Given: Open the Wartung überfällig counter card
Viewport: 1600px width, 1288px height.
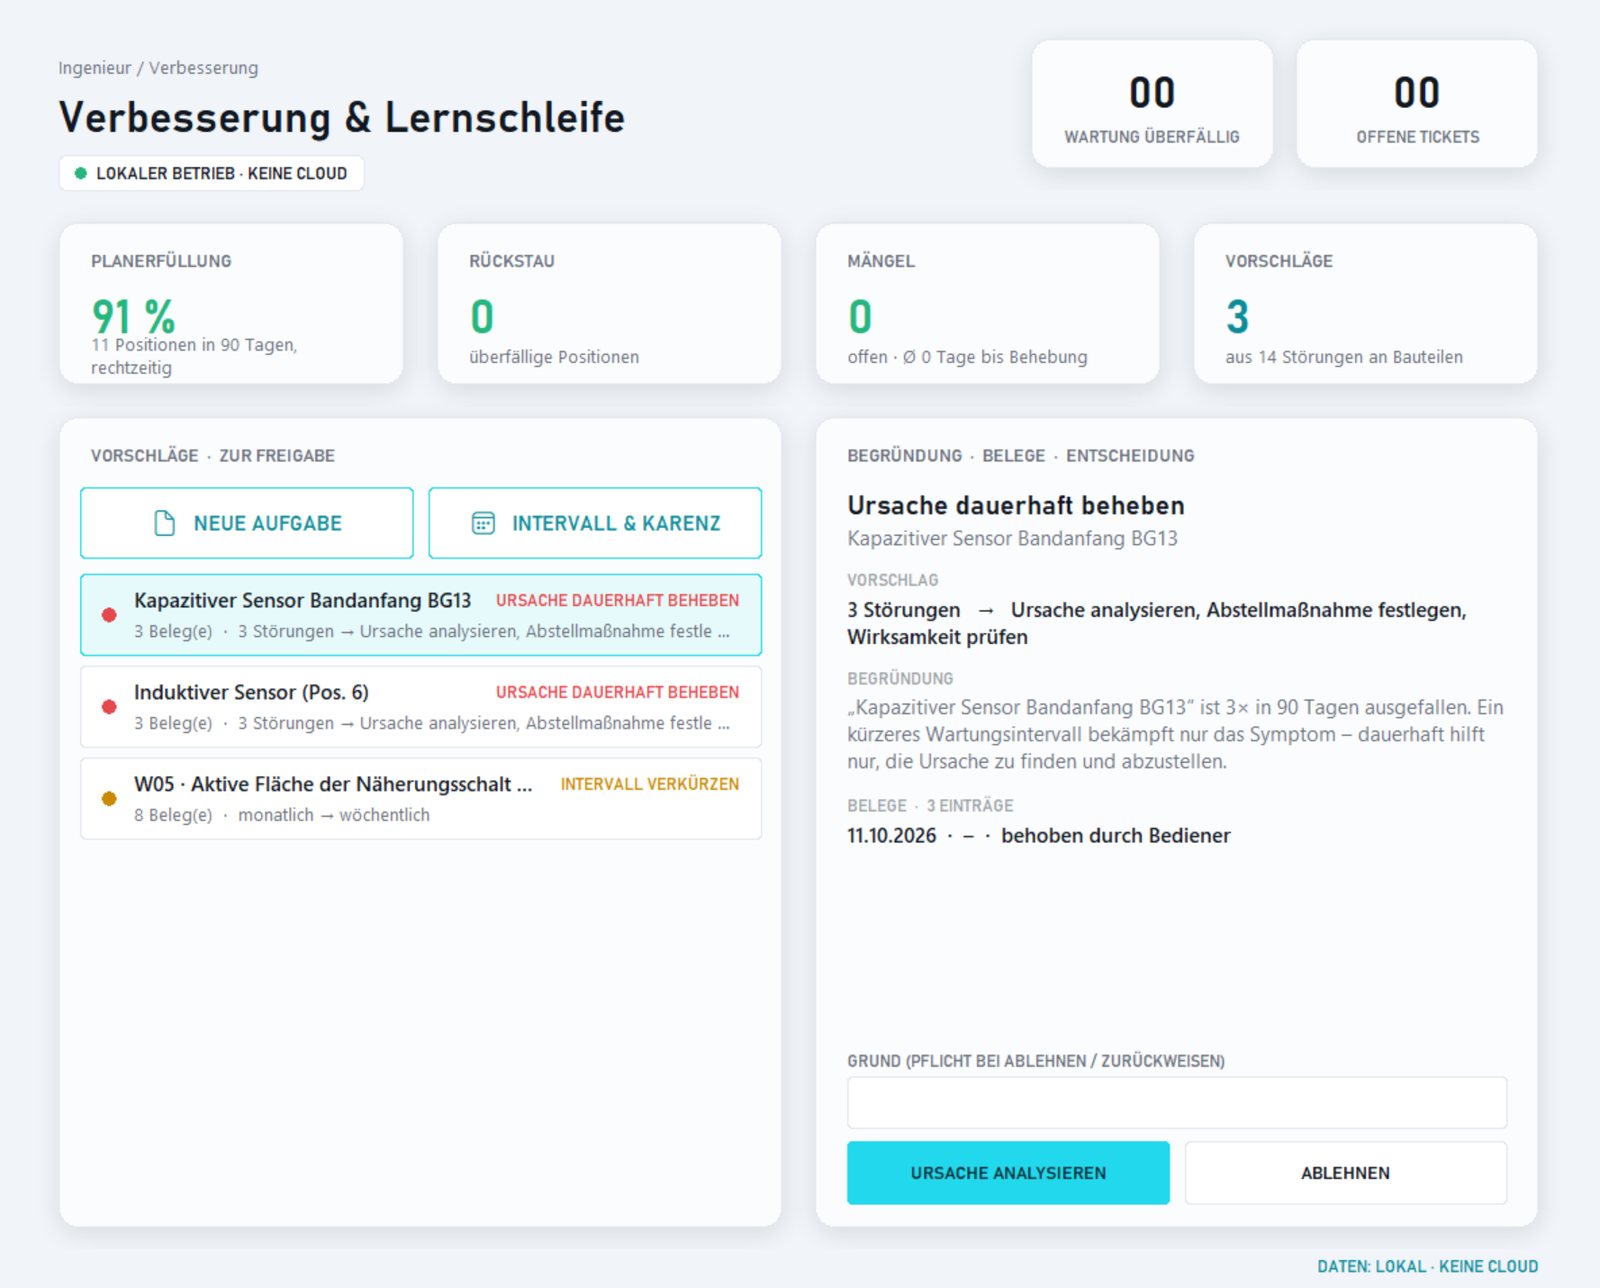Looking at the screenshot, I should click(1152, 104).
